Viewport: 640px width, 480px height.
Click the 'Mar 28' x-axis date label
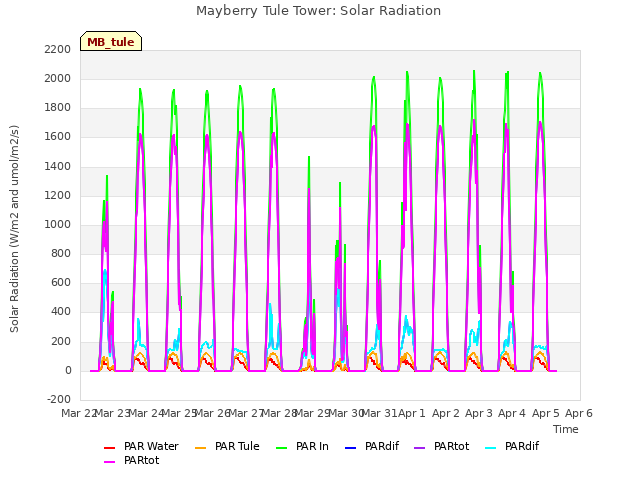click(279, 413)
